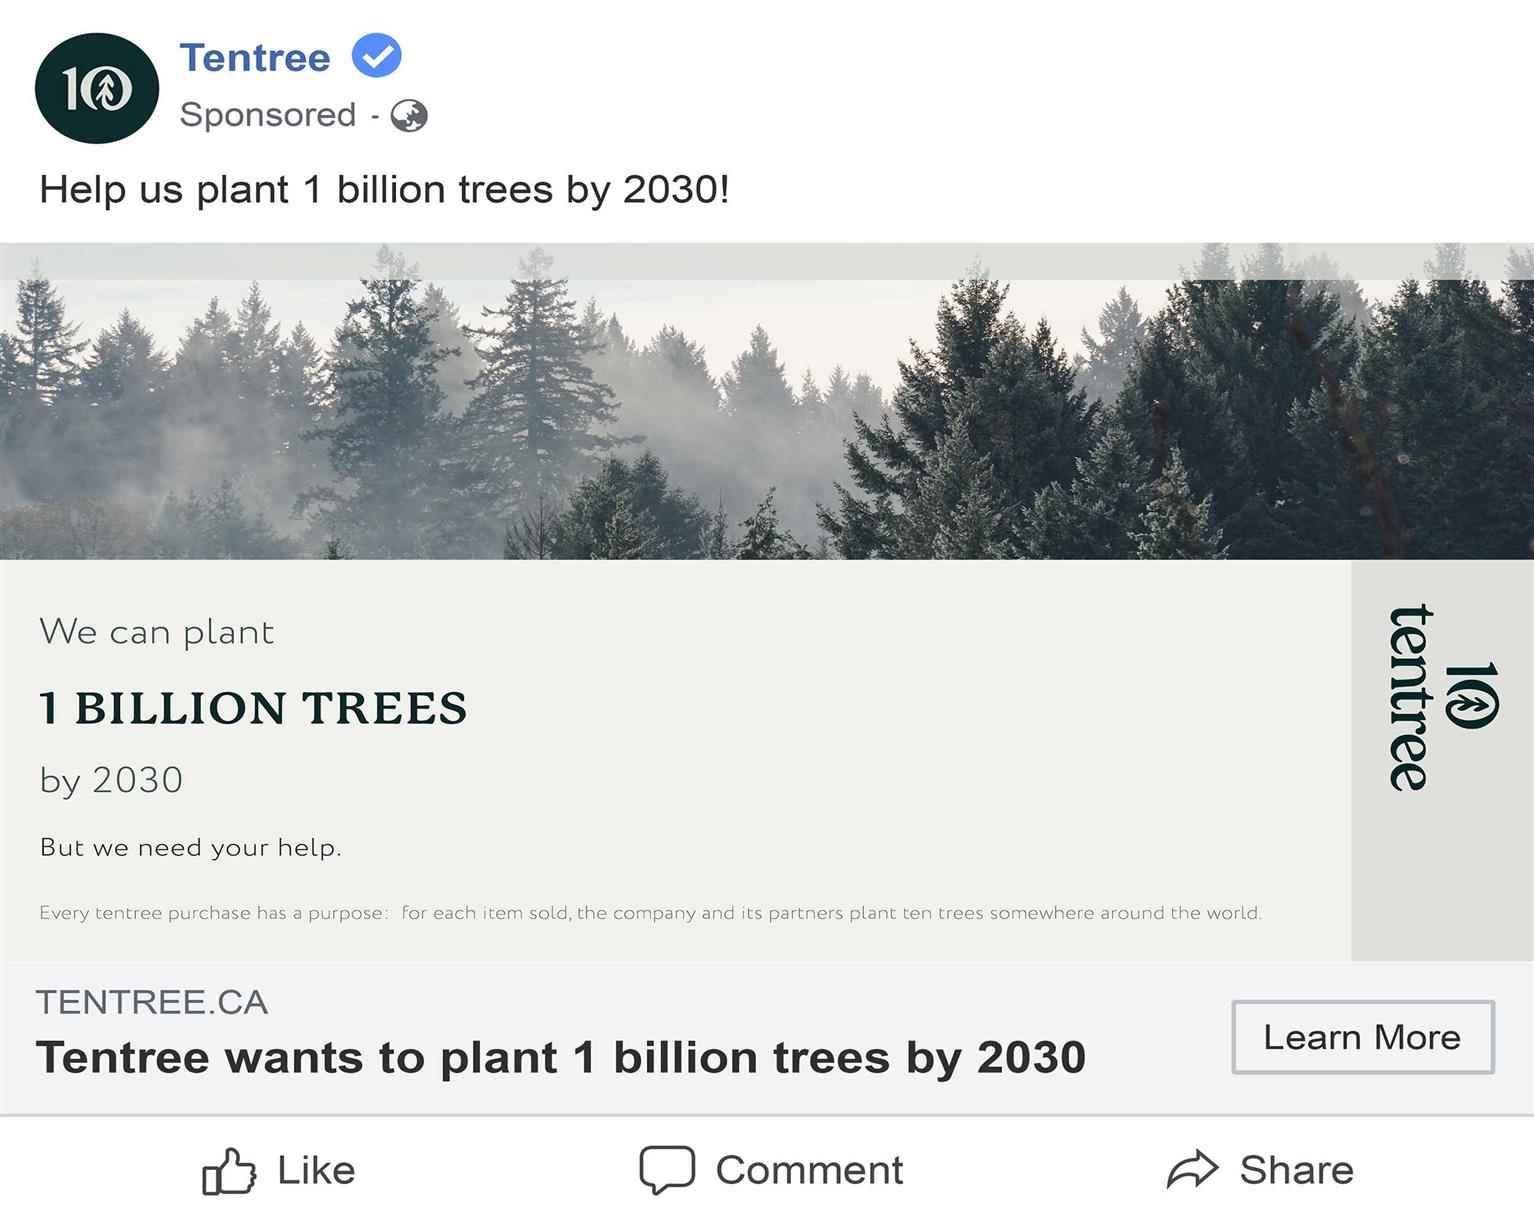This screenshot has height=1227, width=1534.
Task: Click the Share arrow icon
Action: pyautogui.click(x=1192, y=1169)
